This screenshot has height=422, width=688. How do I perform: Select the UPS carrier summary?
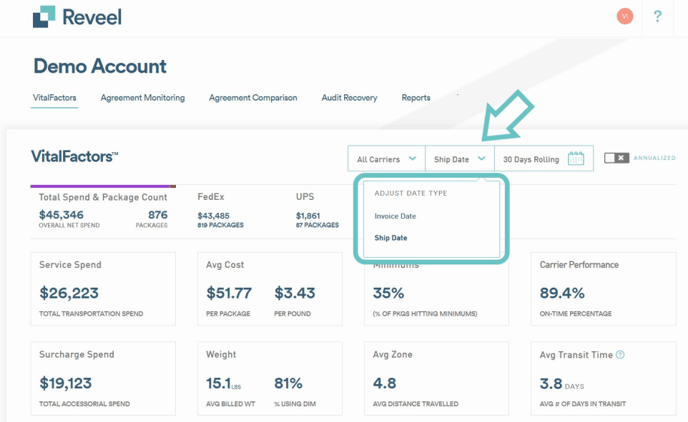[x=317, y=210]
